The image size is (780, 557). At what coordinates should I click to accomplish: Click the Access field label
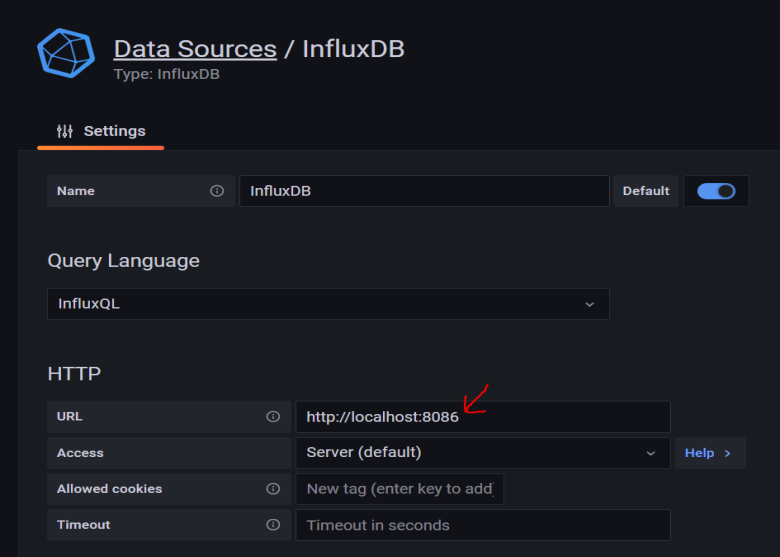click(x=80, y=453)
